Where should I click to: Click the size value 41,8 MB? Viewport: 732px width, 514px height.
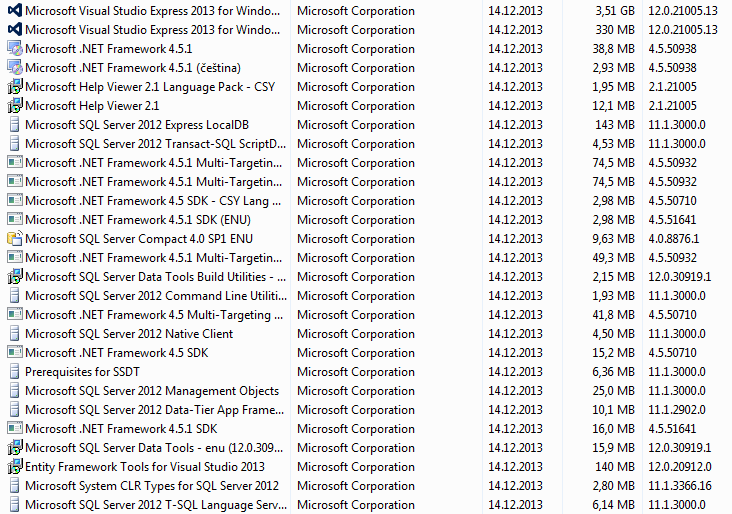pos(613,315)
